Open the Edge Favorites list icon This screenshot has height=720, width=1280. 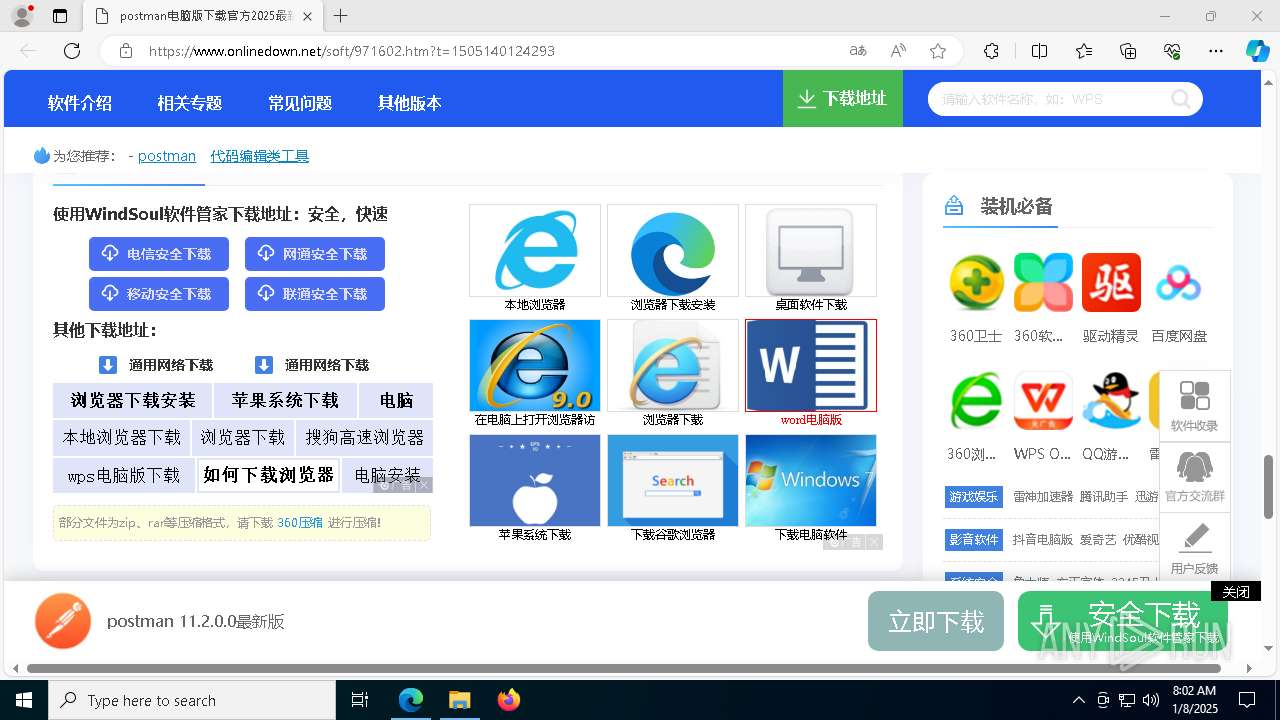pos(1084,51)
